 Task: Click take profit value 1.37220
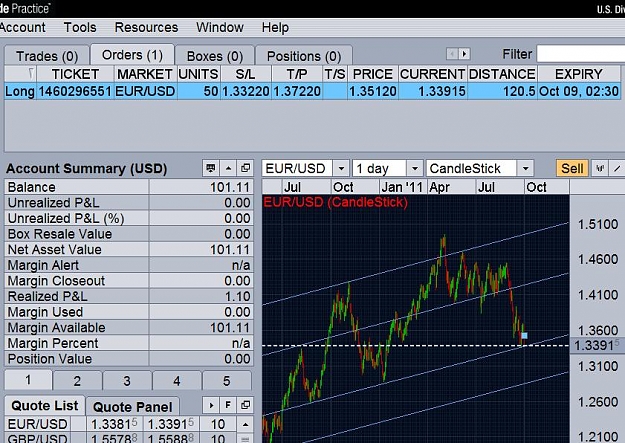click(297, 91)
